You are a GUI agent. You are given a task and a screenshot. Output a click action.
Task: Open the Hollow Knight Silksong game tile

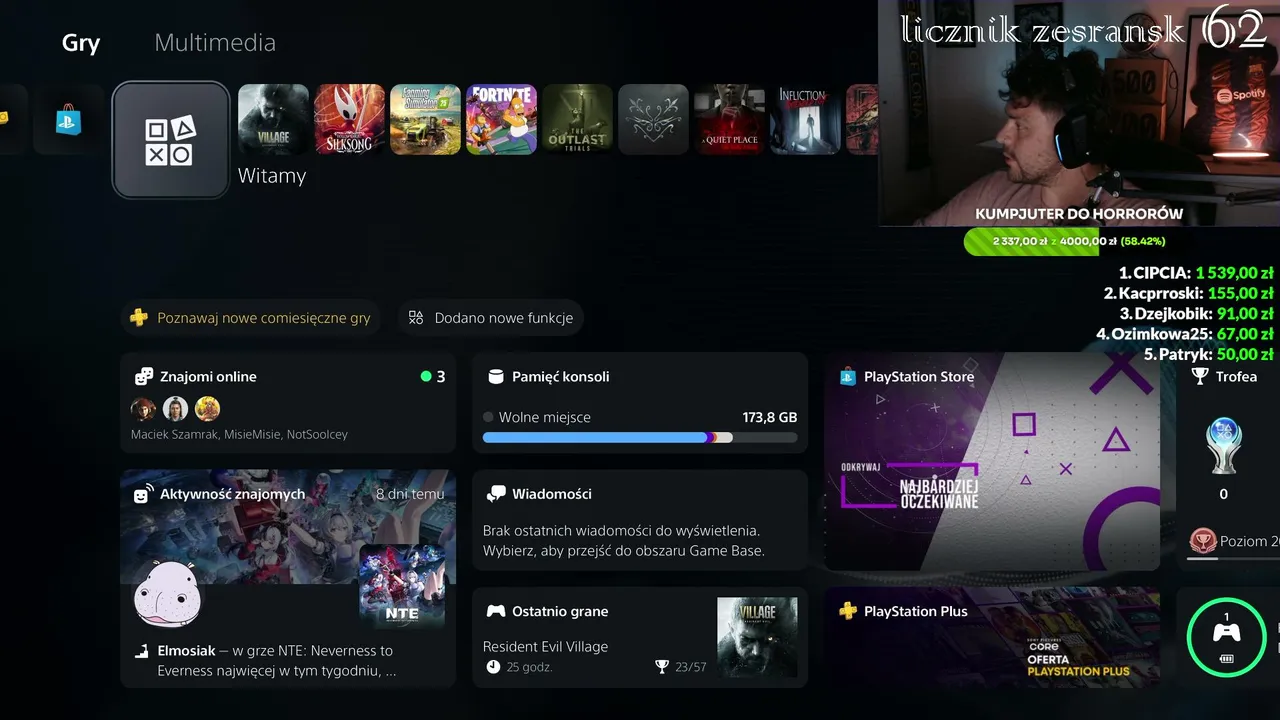pos(349,119)
